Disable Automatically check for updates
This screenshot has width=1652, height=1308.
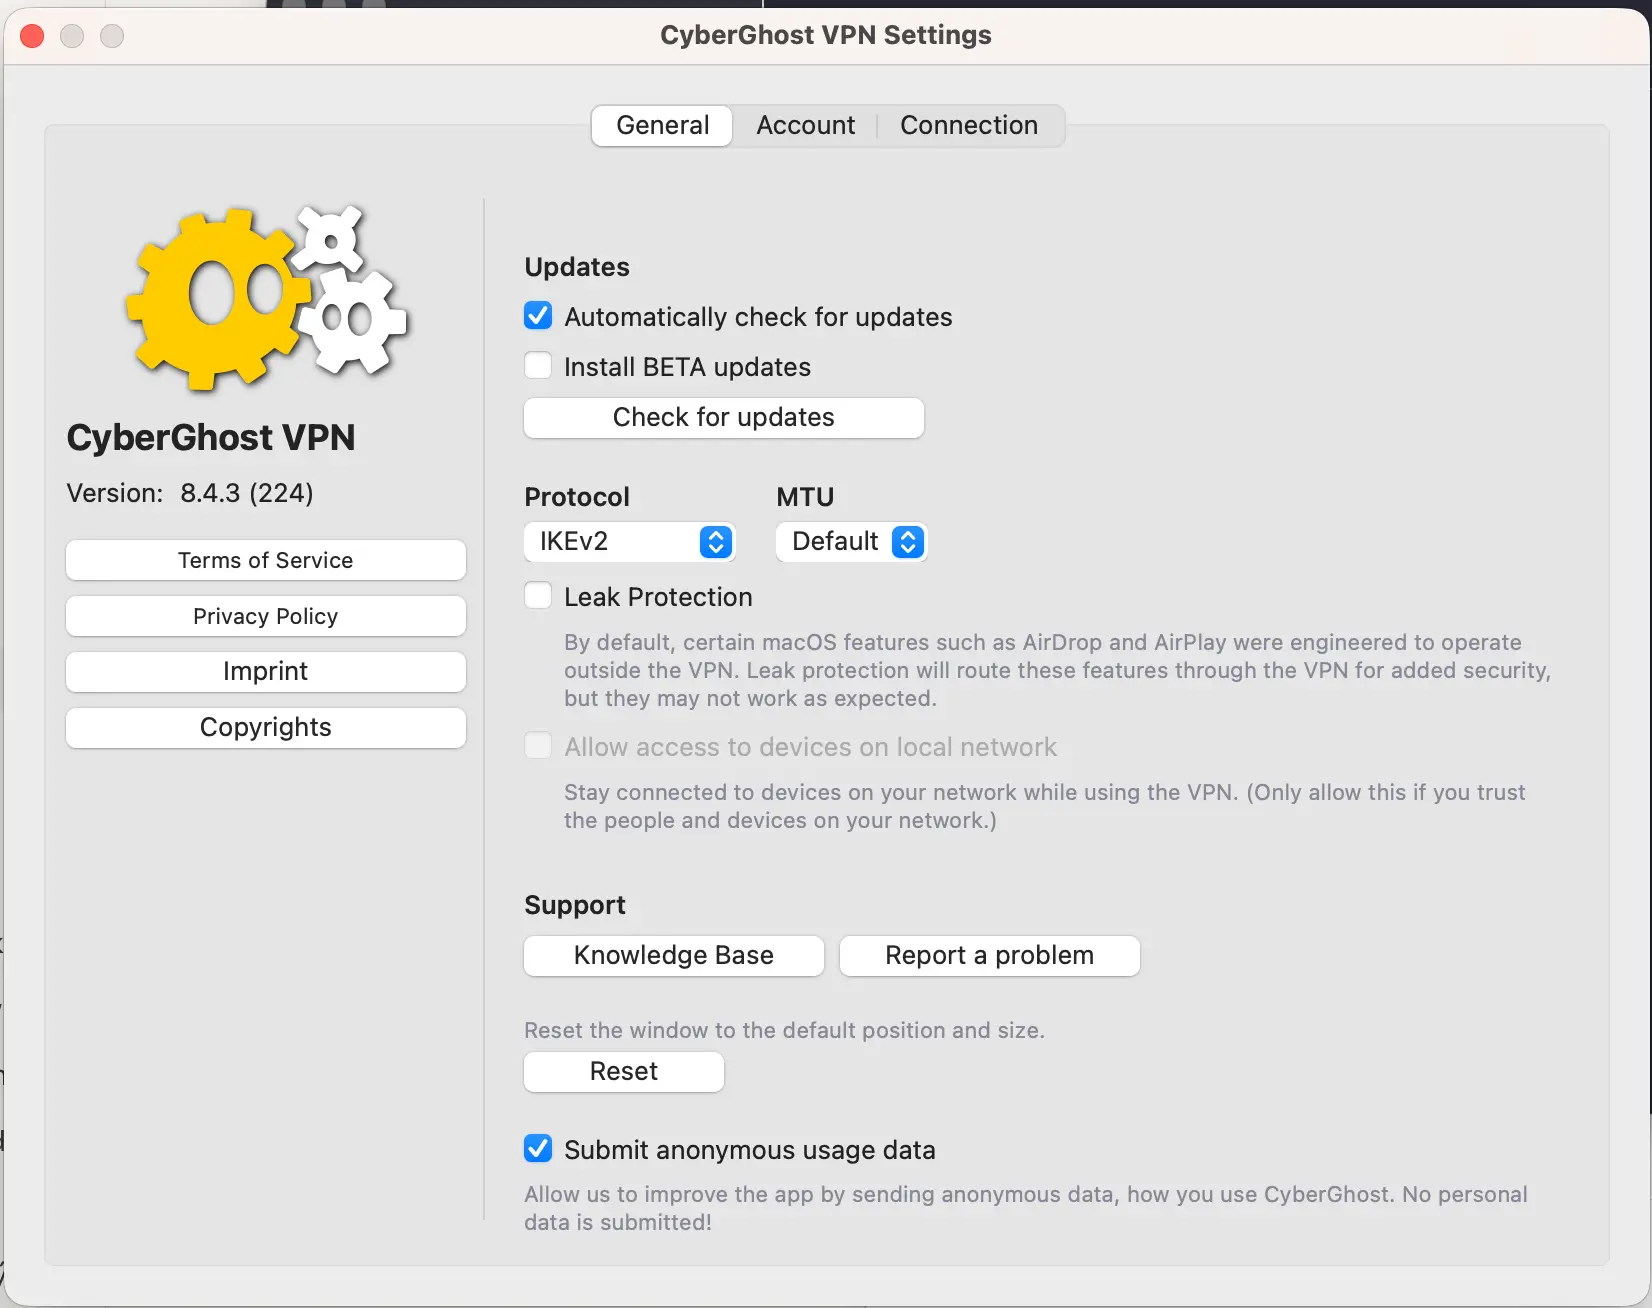538,315
